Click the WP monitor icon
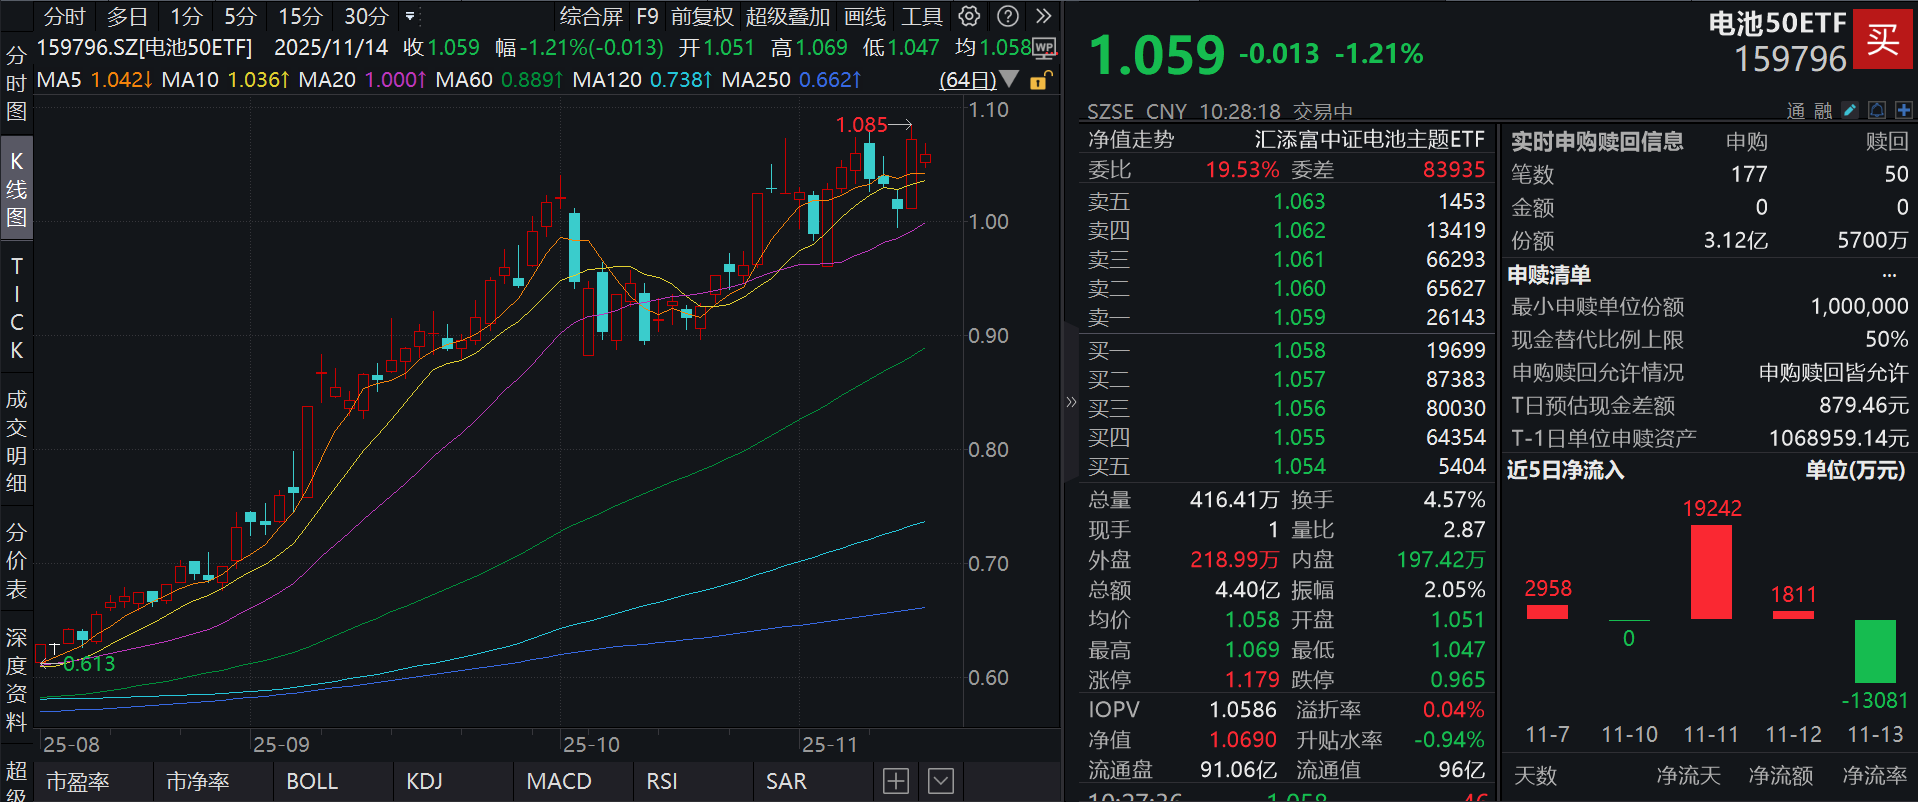Image resolution: width=1918 pixels, height=802 pixels. click(1044, 47)
